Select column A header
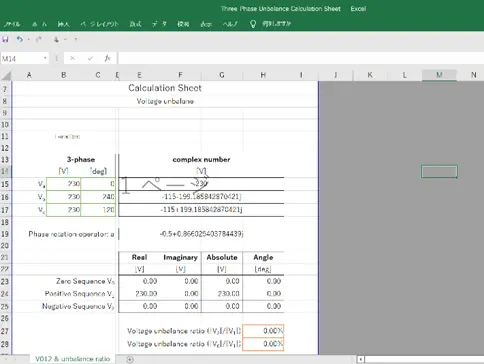484x364 pixels. coord(29,75)
